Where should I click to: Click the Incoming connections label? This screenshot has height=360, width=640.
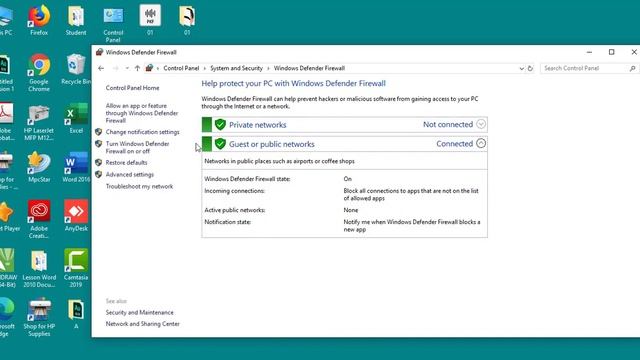point(234,191)
